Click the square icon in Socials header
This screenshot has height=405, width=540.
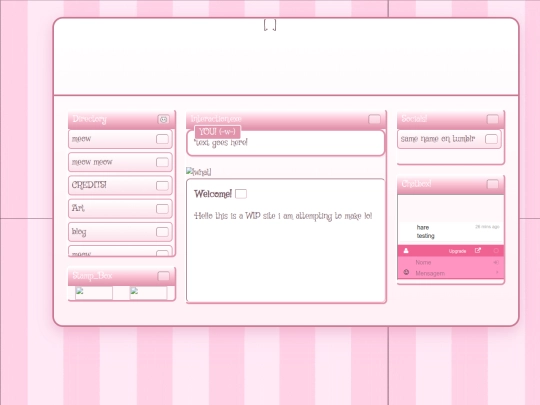click(492, 119)
